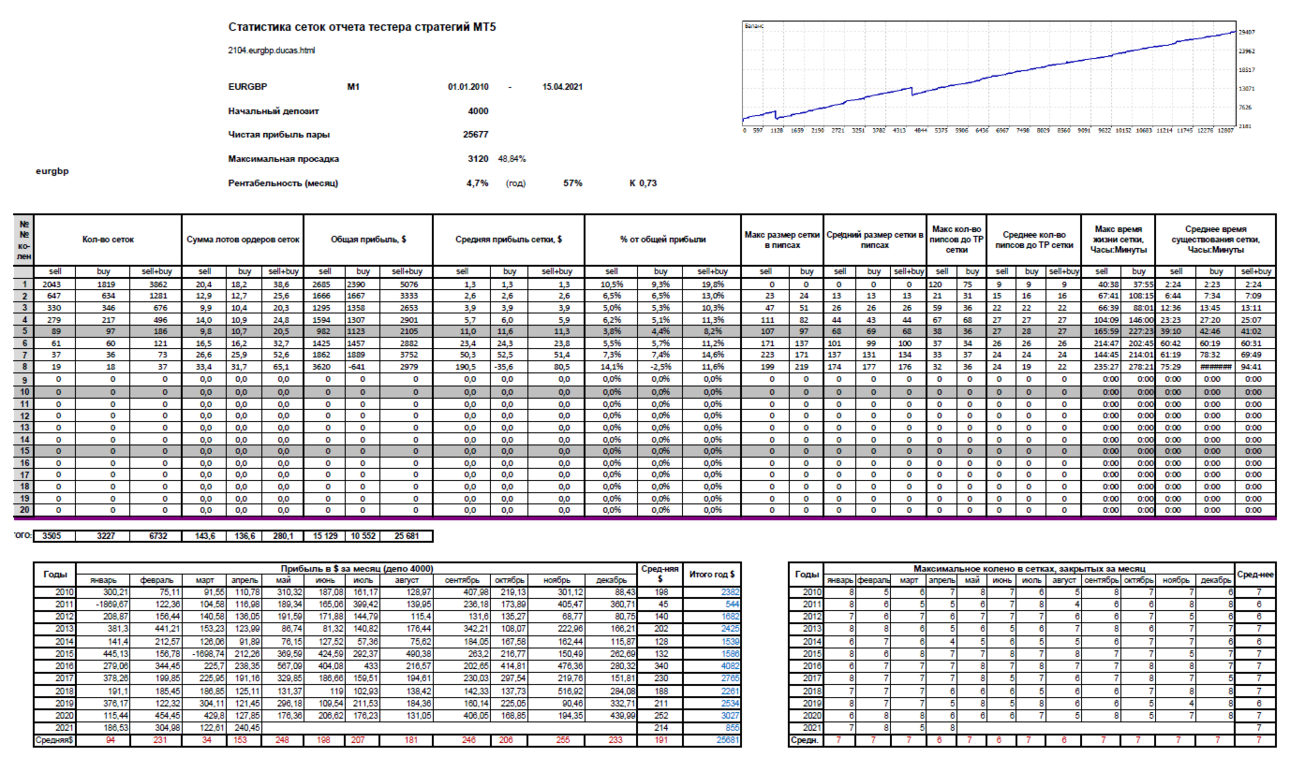Click the totals cell 15 129

[x=324, y=536]
